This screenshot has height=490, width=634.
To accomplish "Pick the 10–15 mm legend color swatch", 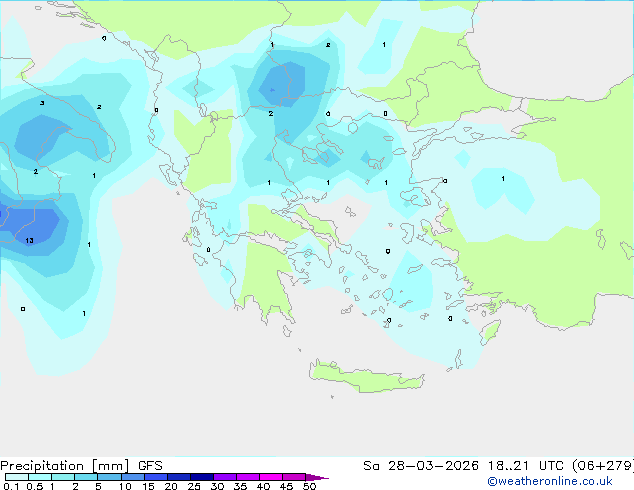I will tap(132, 477).
